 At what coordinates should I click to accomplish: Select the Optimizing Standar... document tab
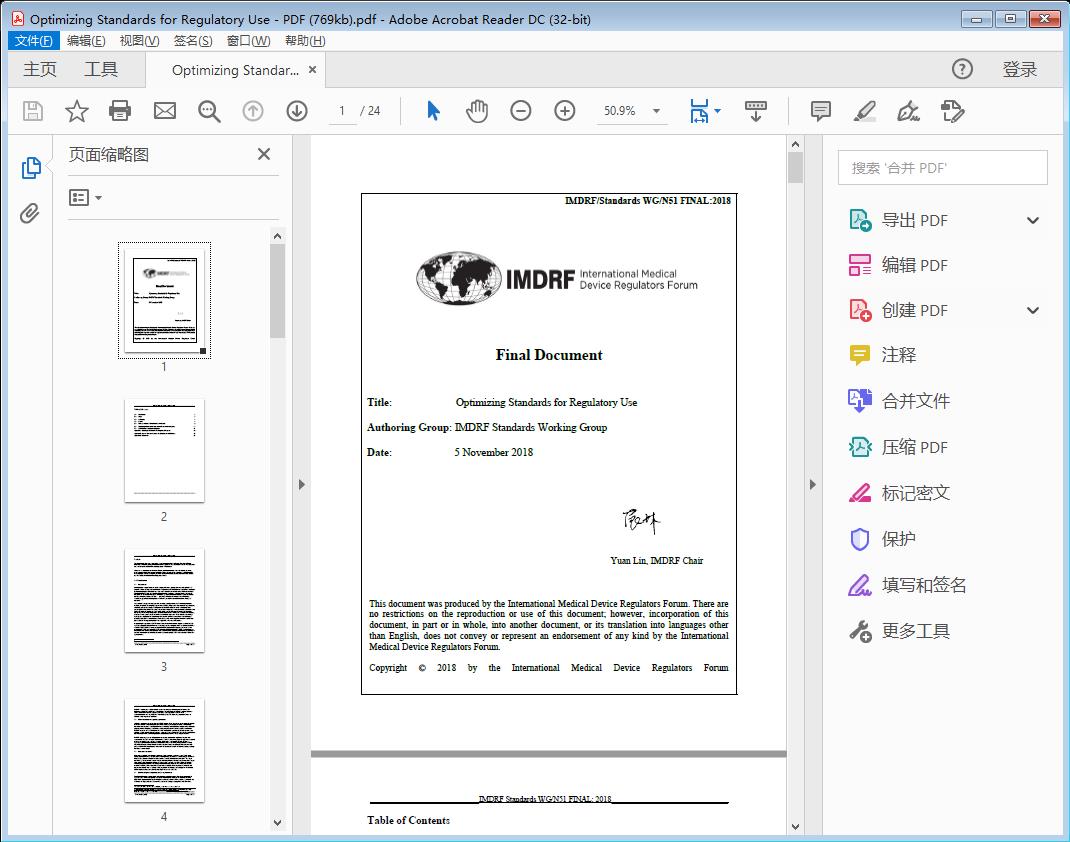coord(235,70)
